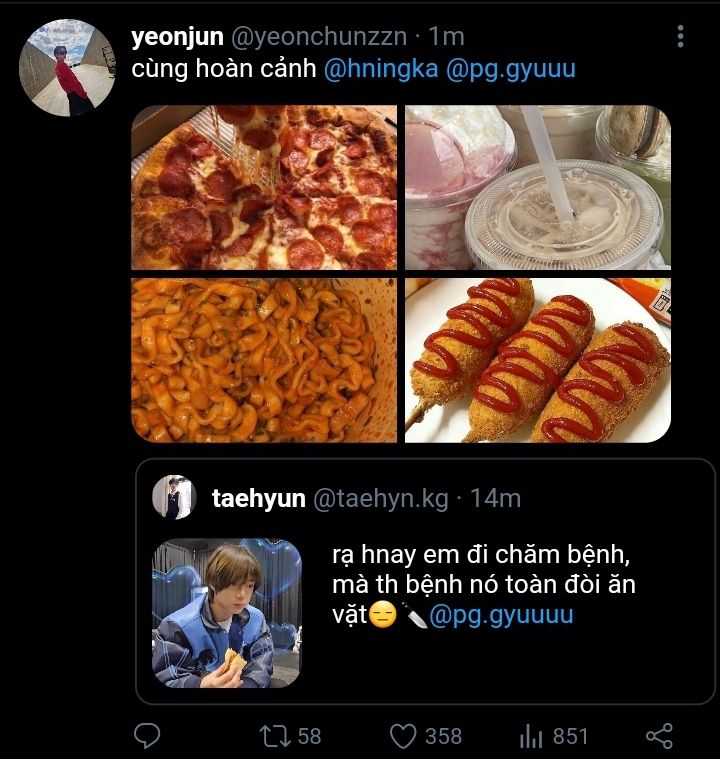Open the three-dot more options menu

point(680,37)
